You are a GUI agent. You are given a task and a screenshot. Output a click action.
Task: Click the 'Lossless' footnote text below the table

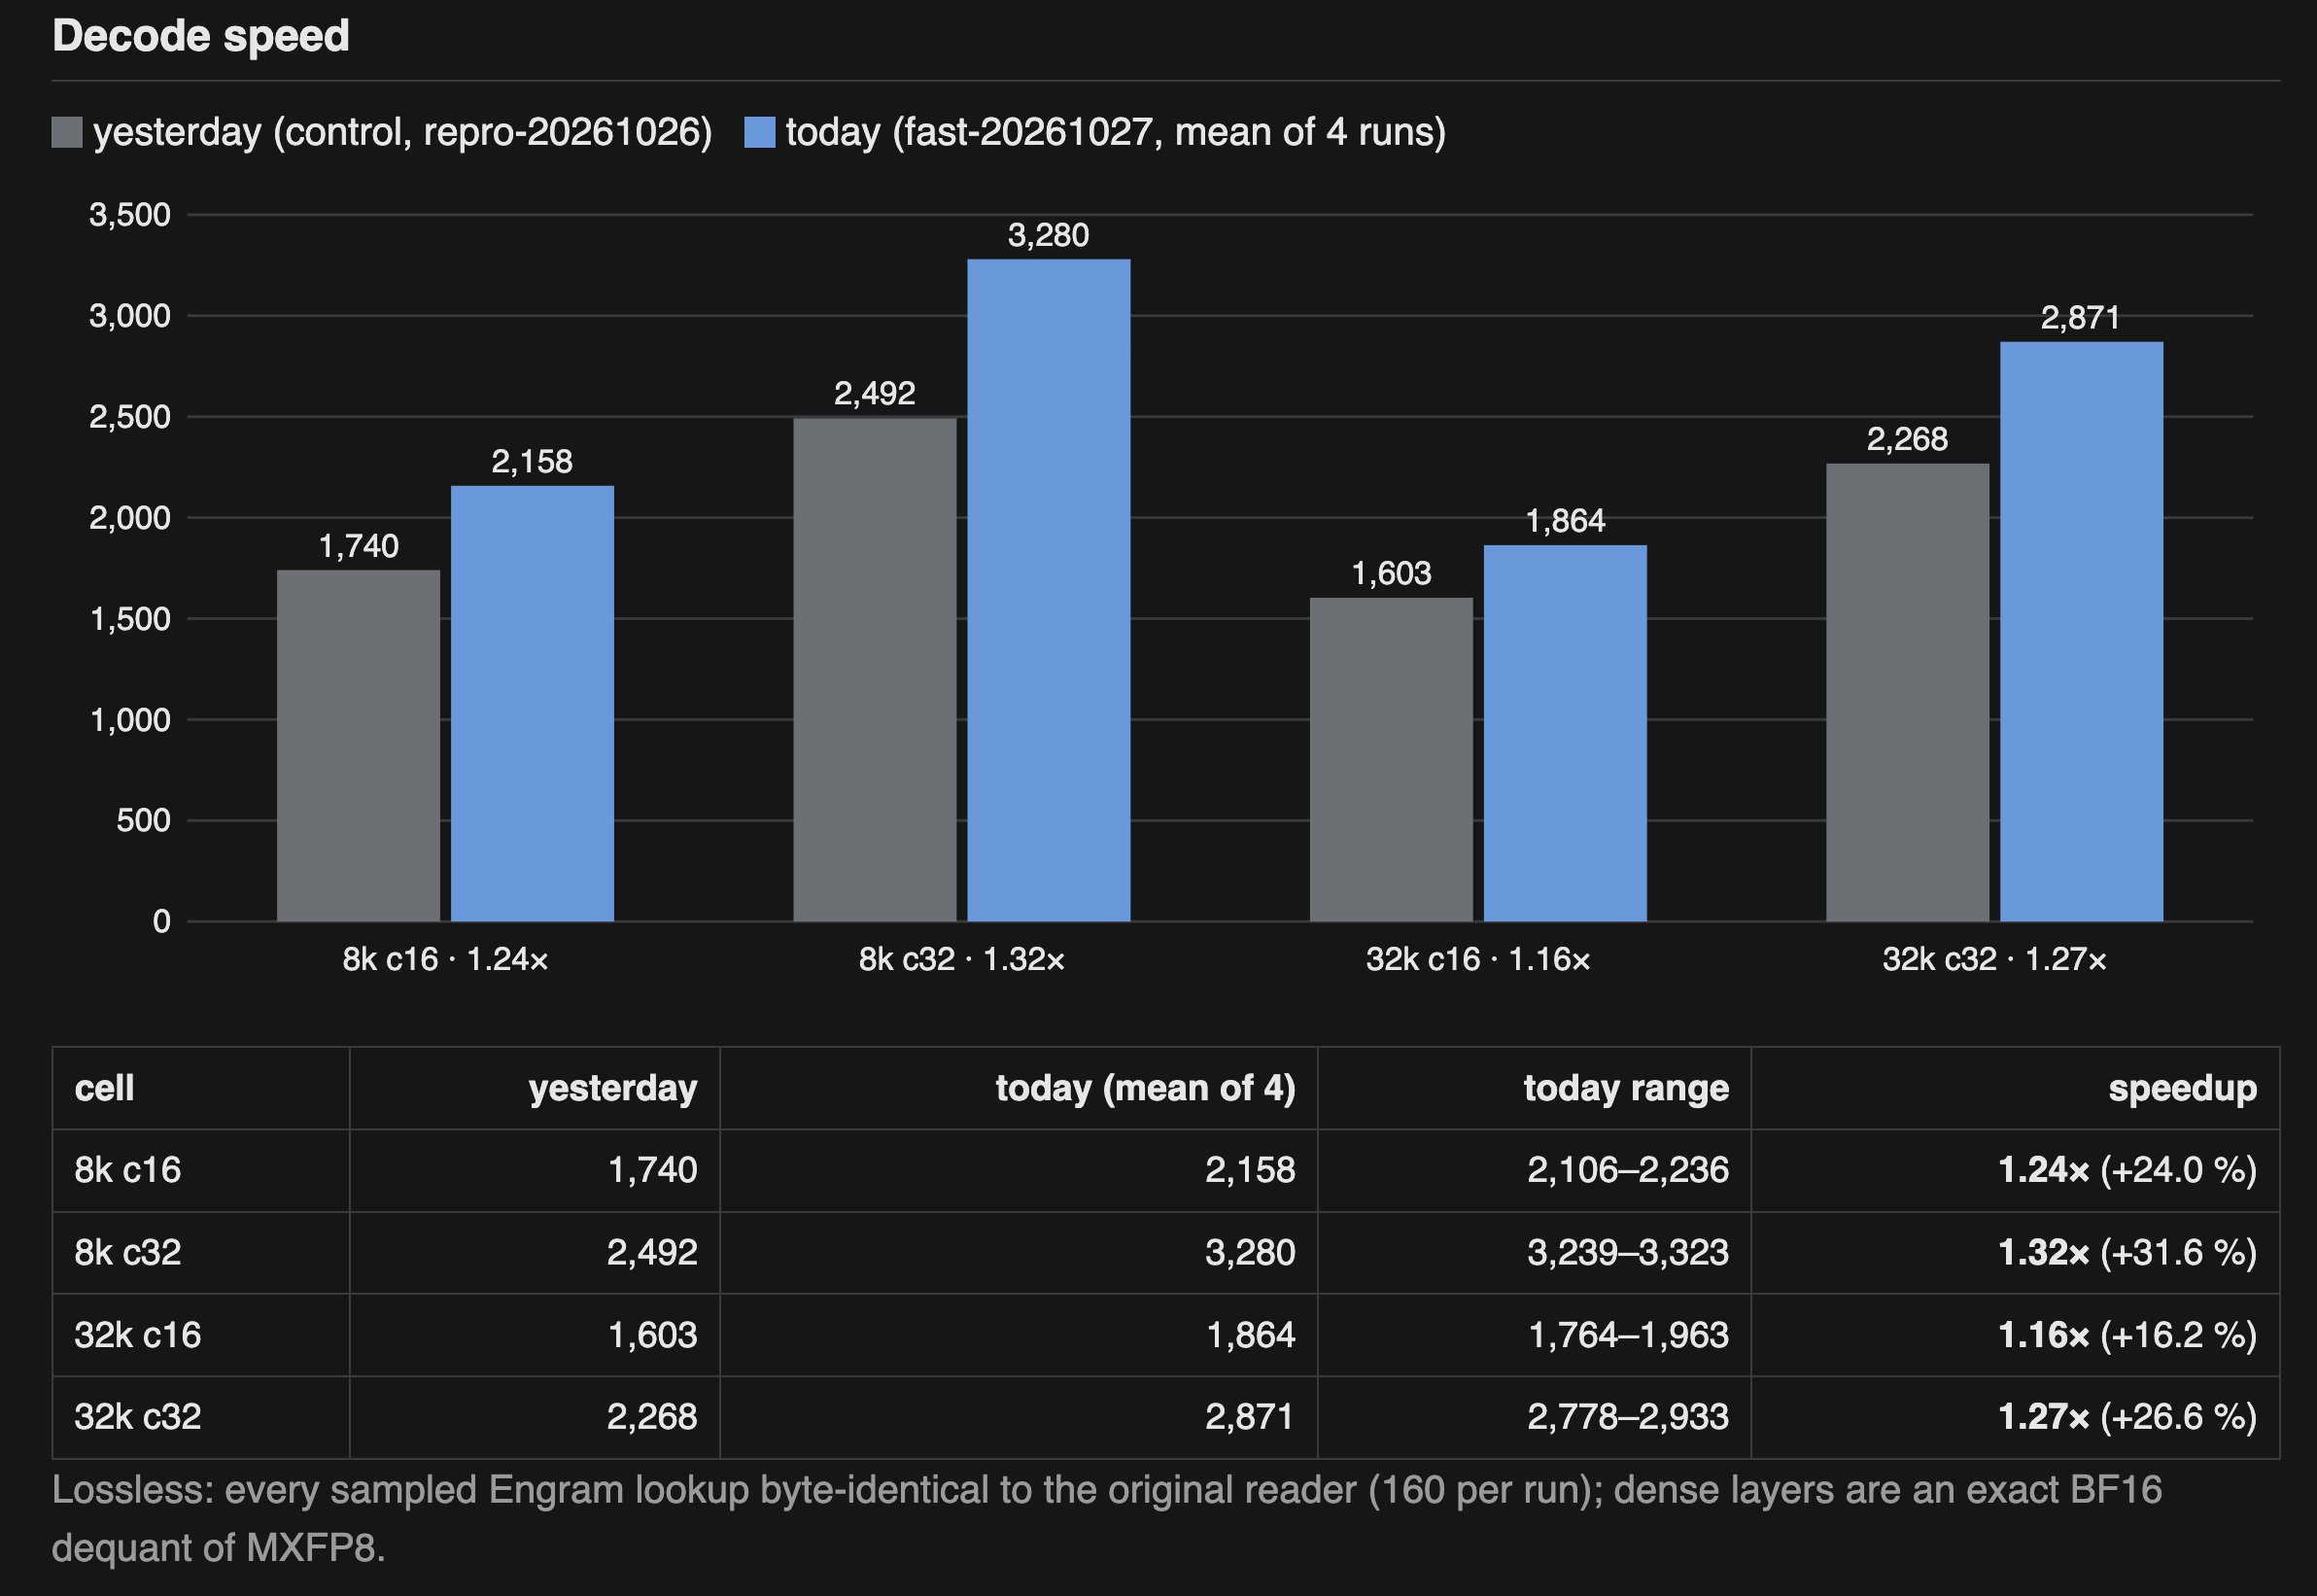click(x=1107, y=1519)
